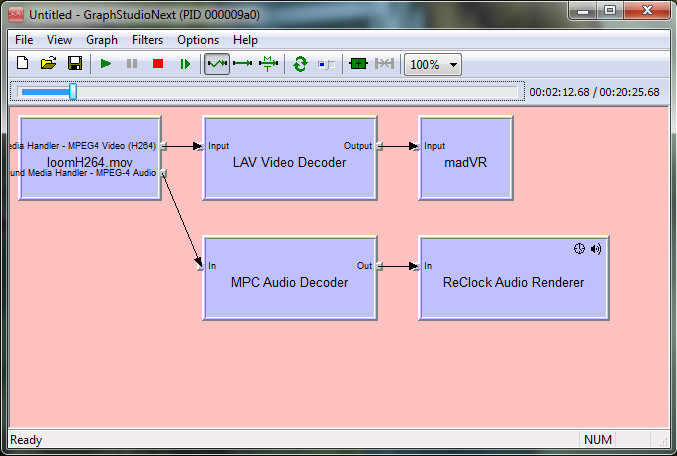
Task: Step one frame forward
Action: (x=185, y=64)
